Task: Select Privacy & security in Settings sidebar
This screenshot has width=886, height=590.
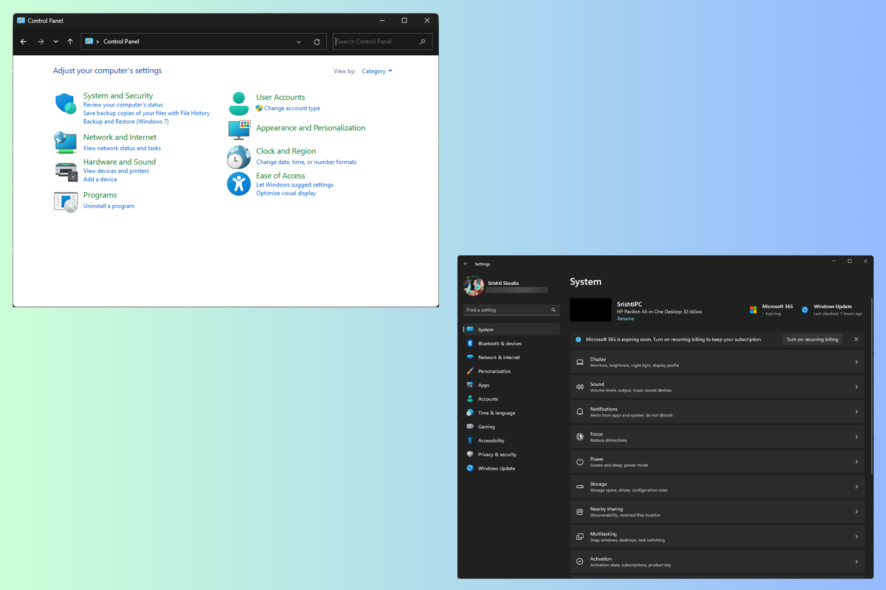Action: coord(511,454)
